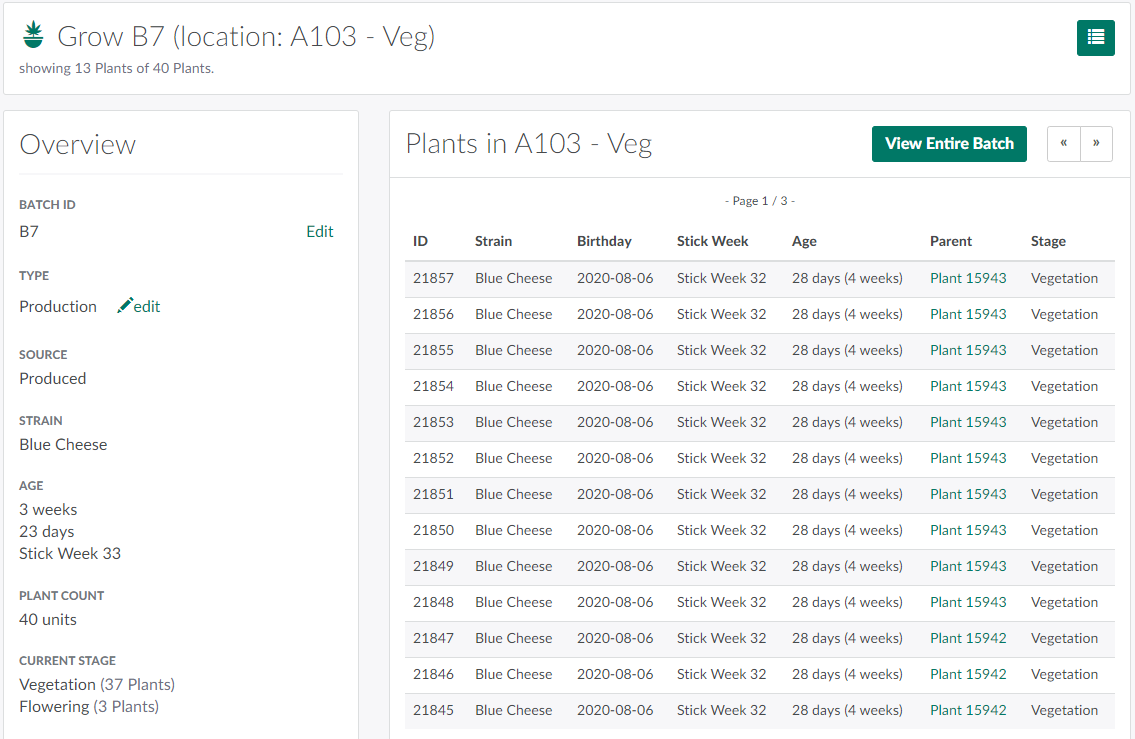
Task: Go to next page with » button
Action: 1096,144
